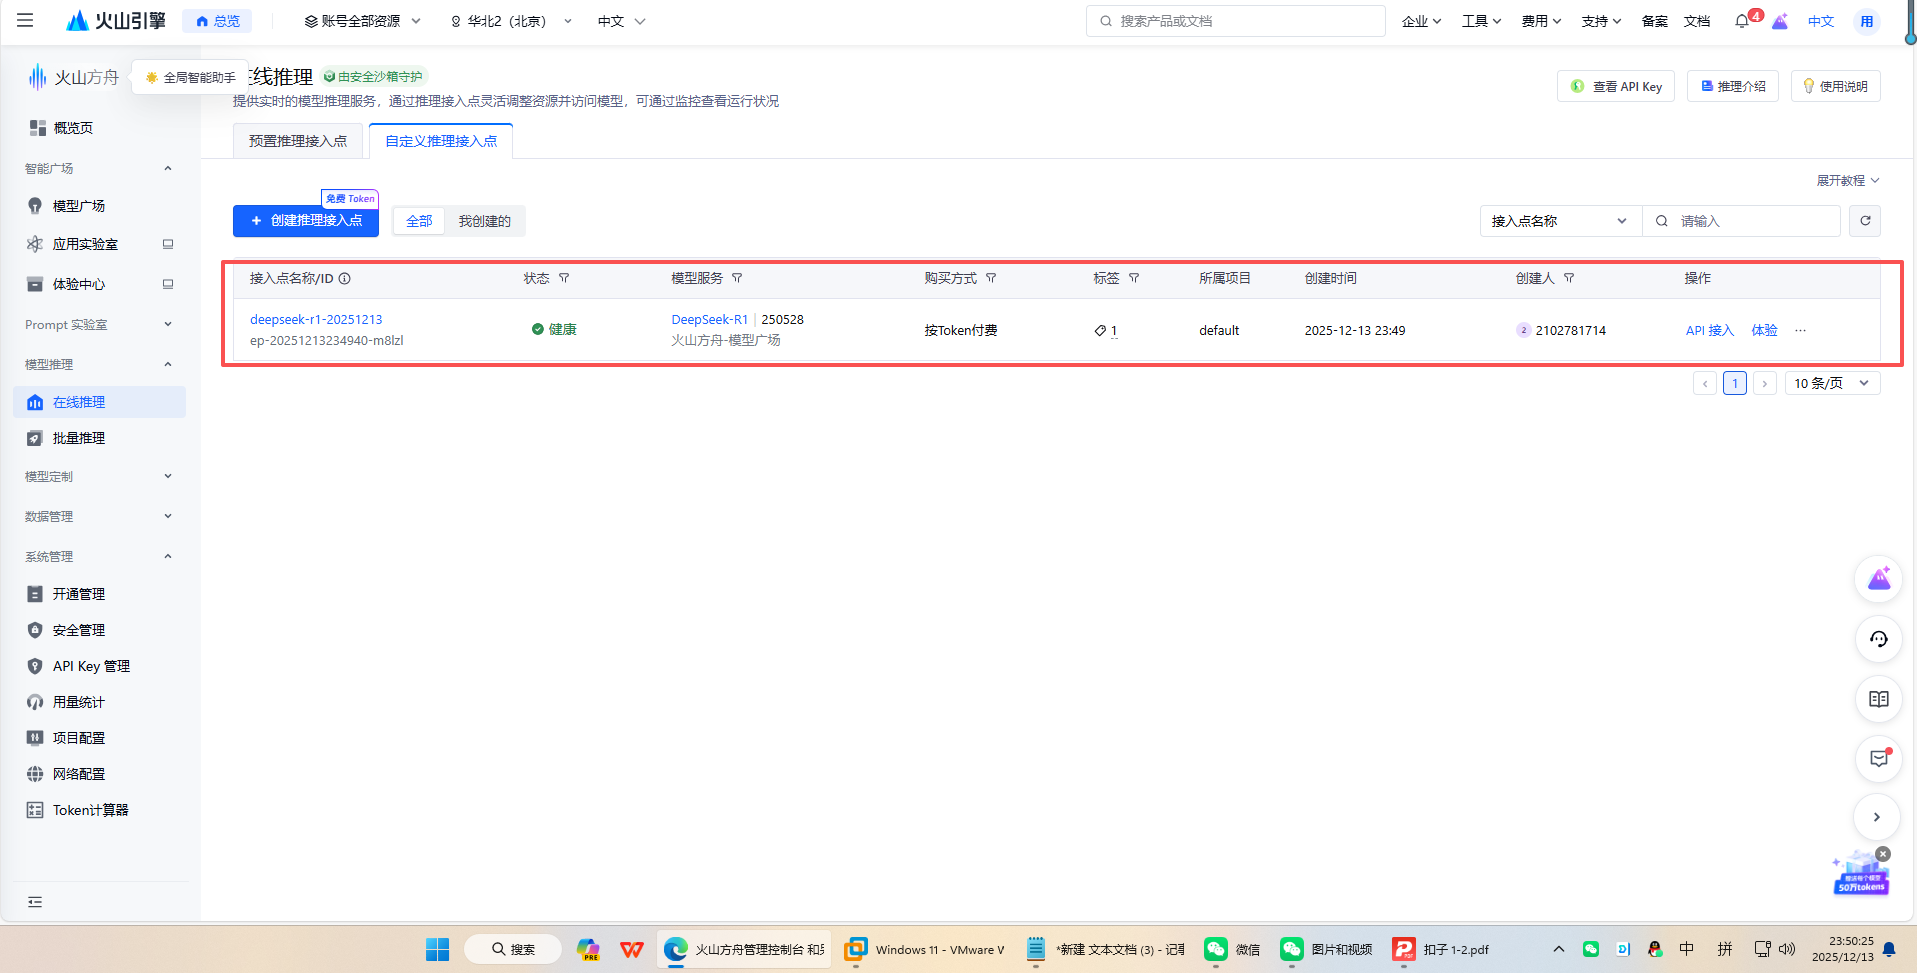
Task: Go to page 1
Action: 1735,383
